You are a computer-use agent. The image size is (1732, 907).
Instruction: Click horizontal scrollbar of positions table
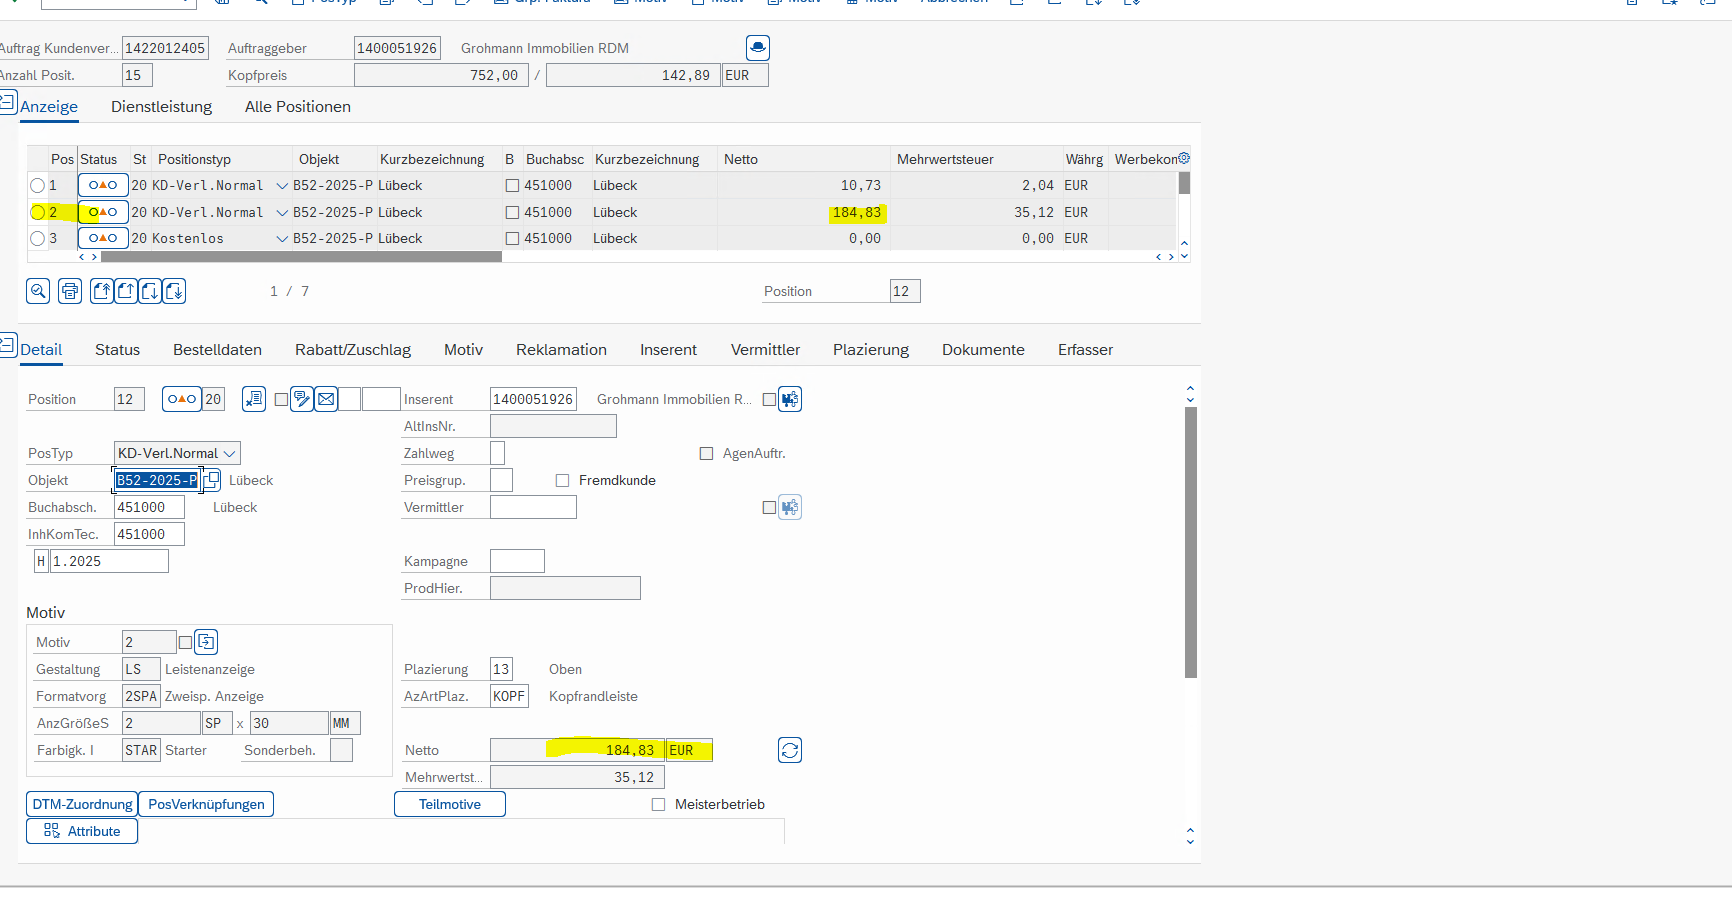301,257
